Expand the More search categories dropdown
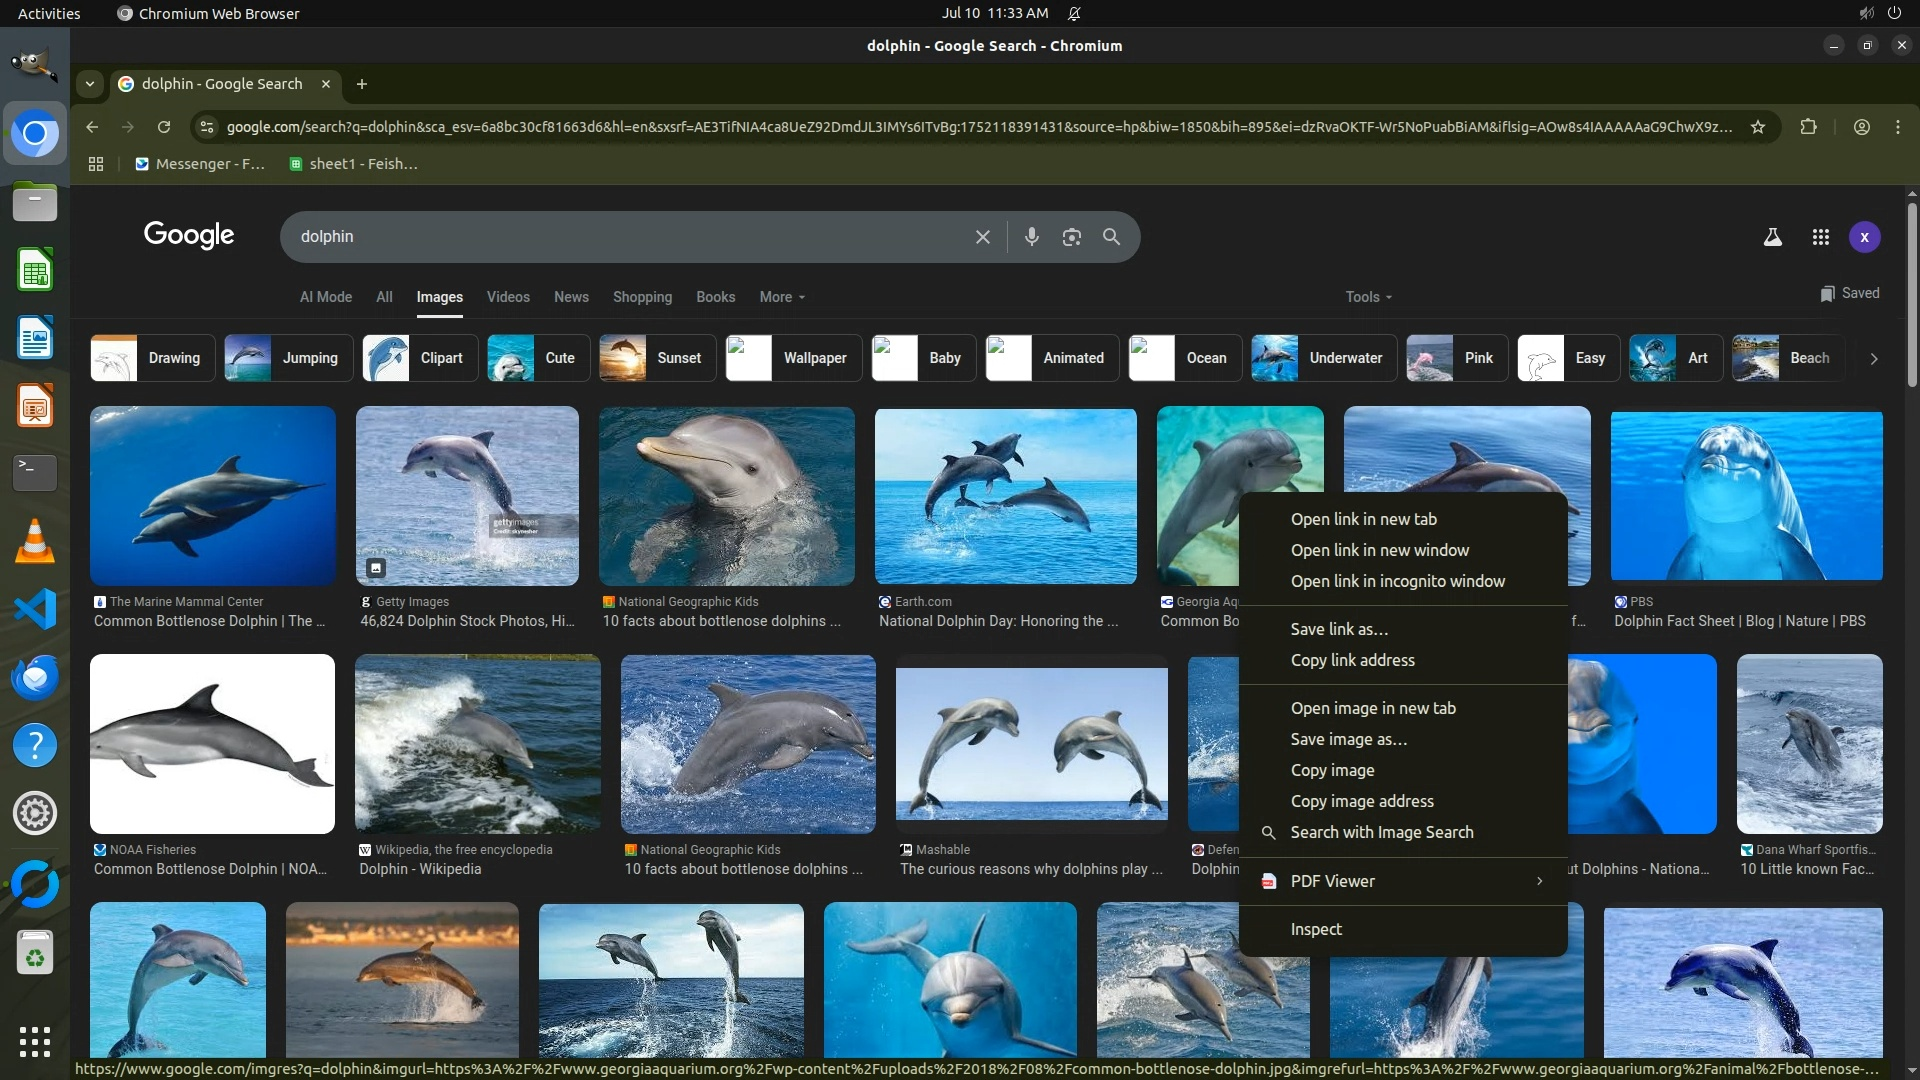1920x1080 pixels. point(781,297)
